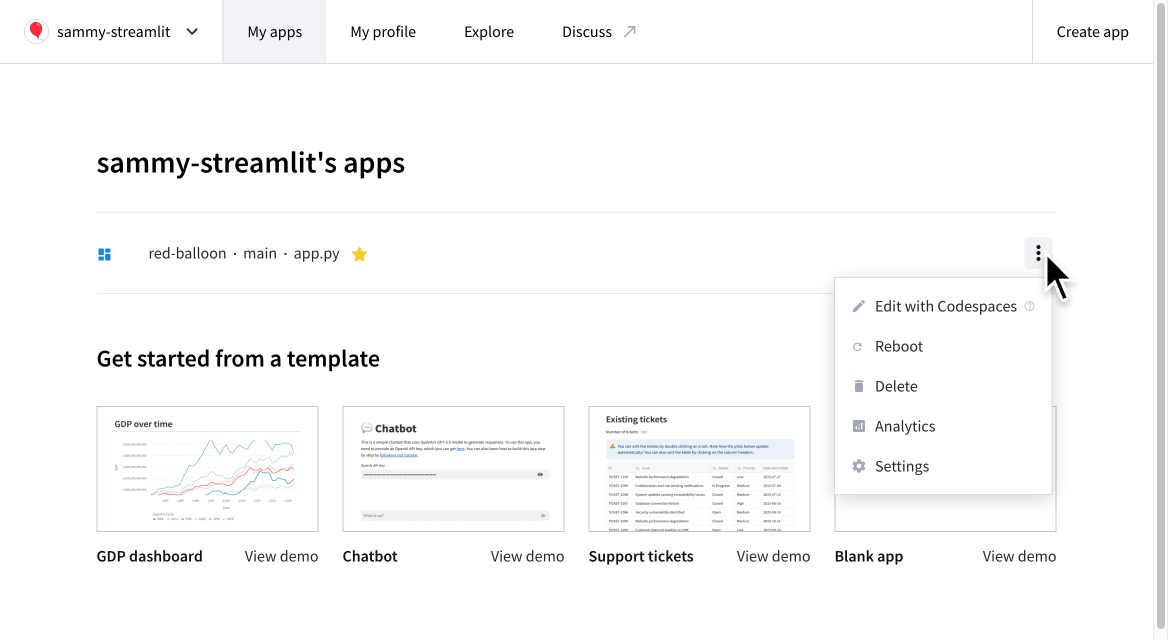Select Edit with Codespaces from the menu
1168x640 pixels.
click(945, 306)
